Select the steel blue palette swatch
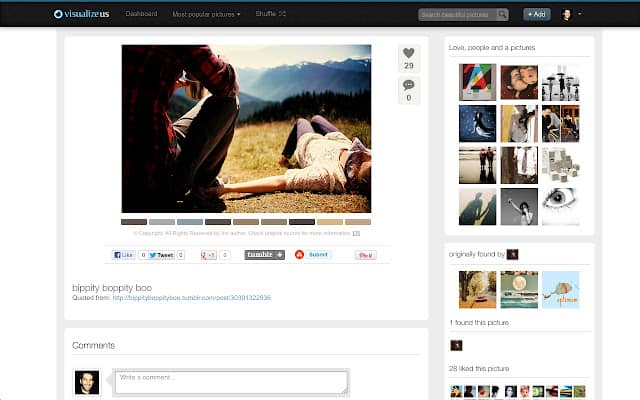 pos(190,222)
